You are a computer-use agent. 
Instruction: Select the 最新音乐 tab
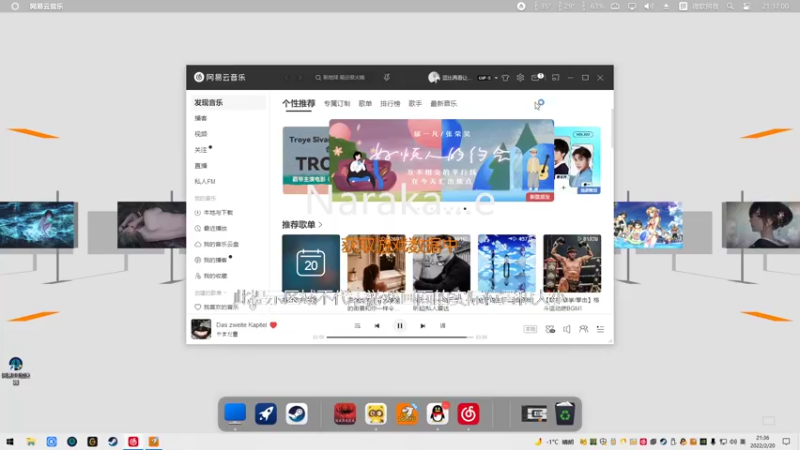pyautogui.click(x=444, y=104)
